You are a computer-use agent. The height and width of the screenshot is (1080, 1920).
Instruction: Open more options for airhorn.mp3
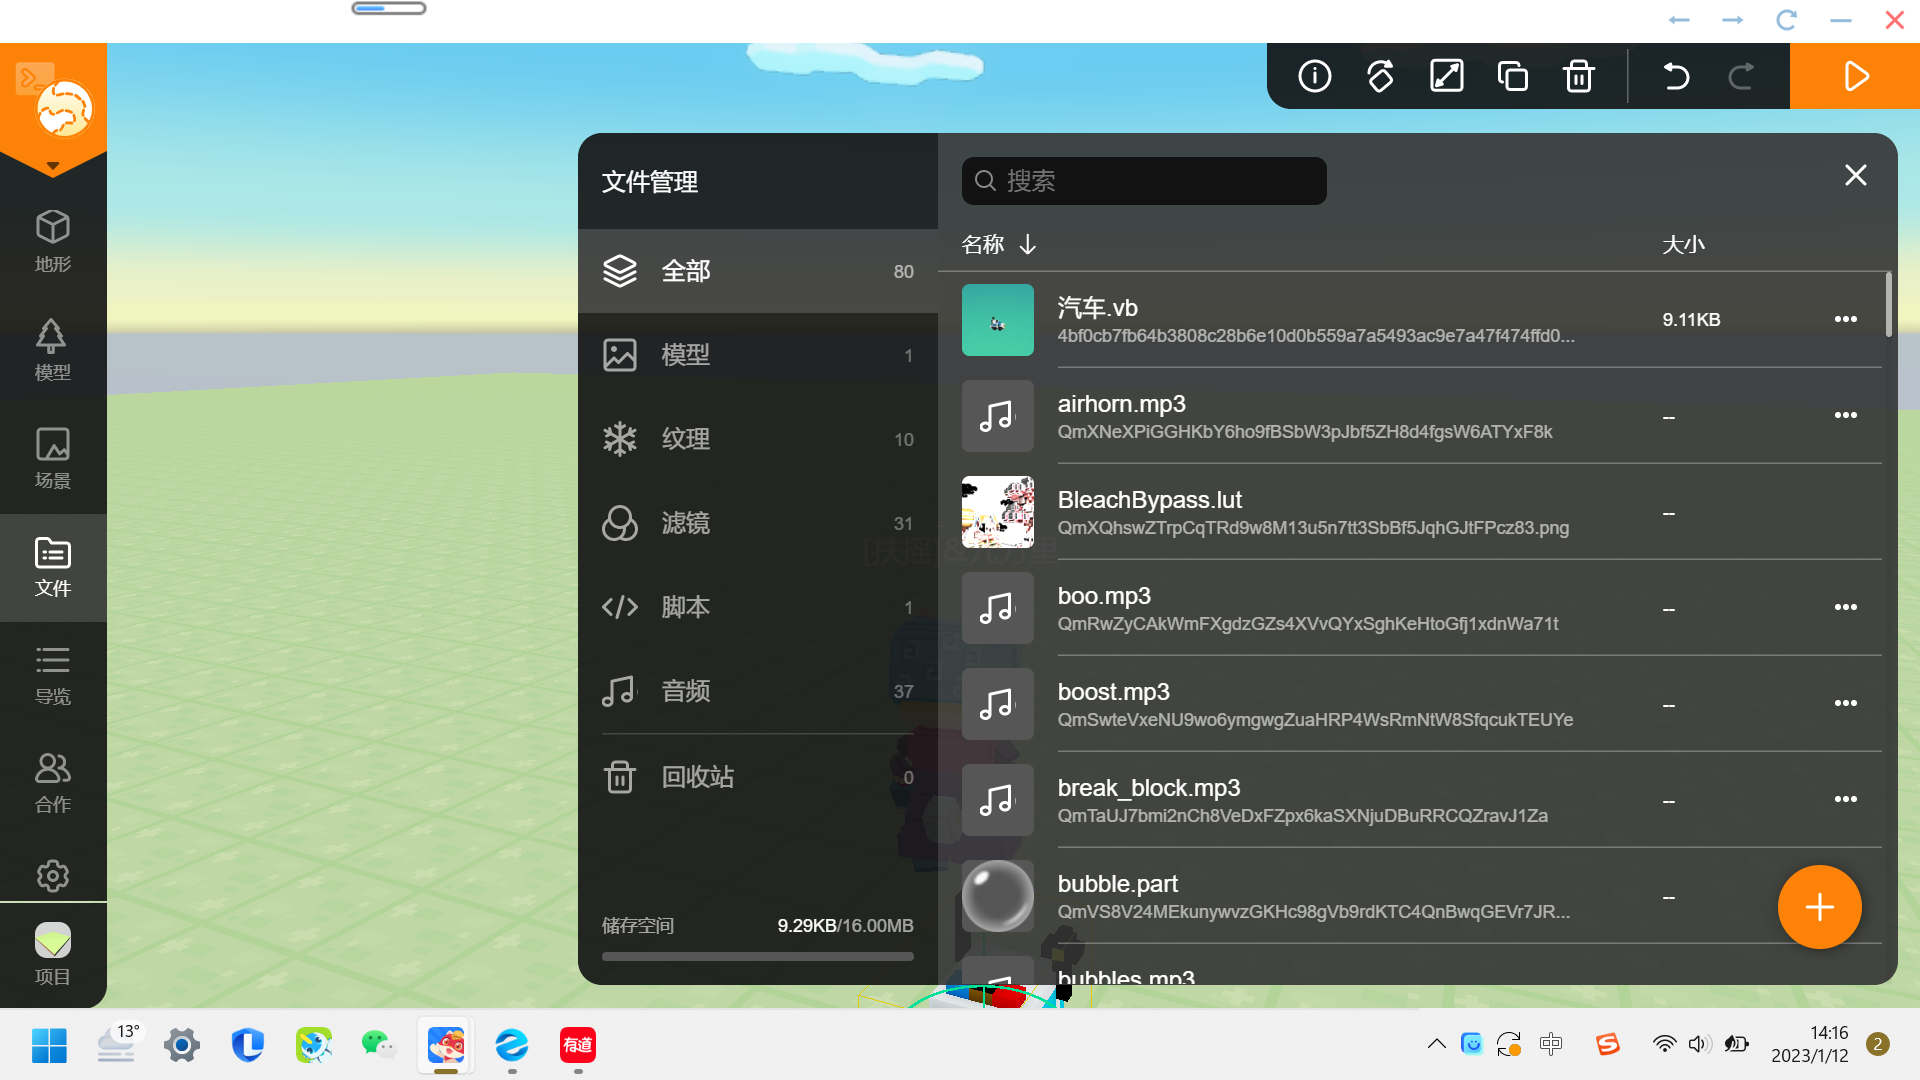click(1846, 415)
